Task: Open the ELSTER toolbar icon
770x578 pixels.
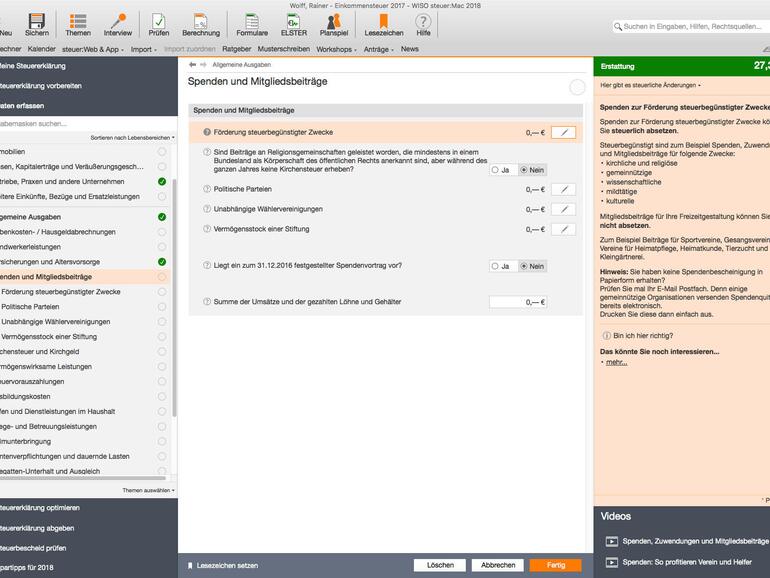Action: click(294, 22)
